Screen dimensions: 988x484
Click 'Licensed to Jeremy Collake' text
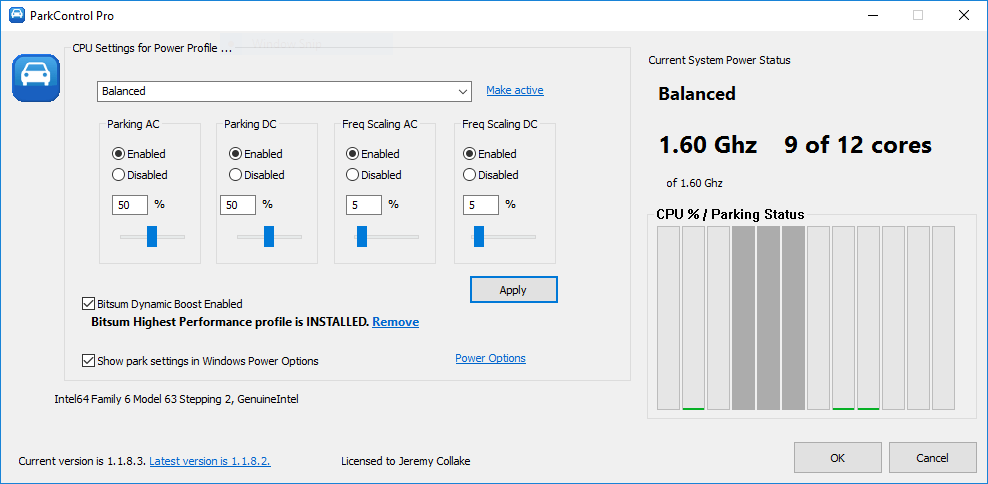click(406, 461)
